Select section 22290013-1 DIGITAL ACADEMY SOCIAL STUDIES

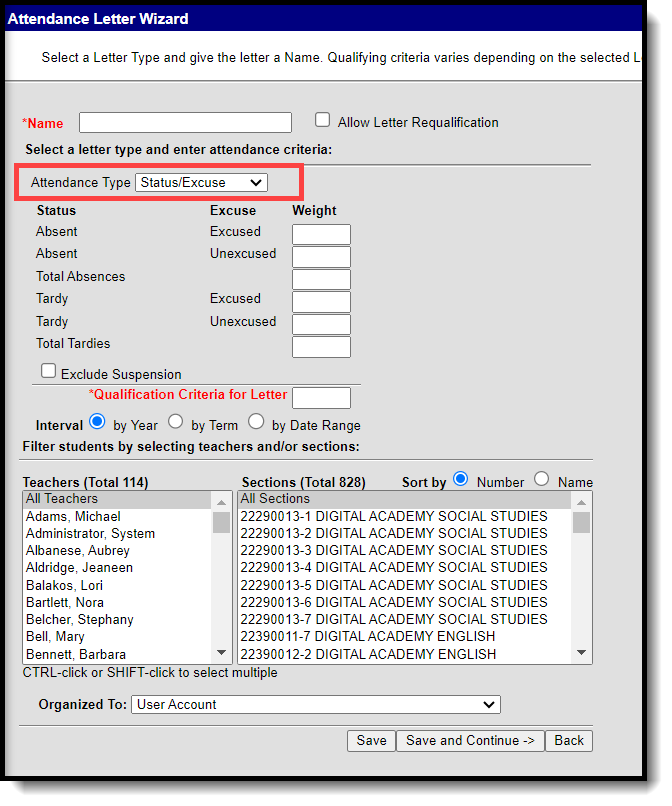[405, 516]
